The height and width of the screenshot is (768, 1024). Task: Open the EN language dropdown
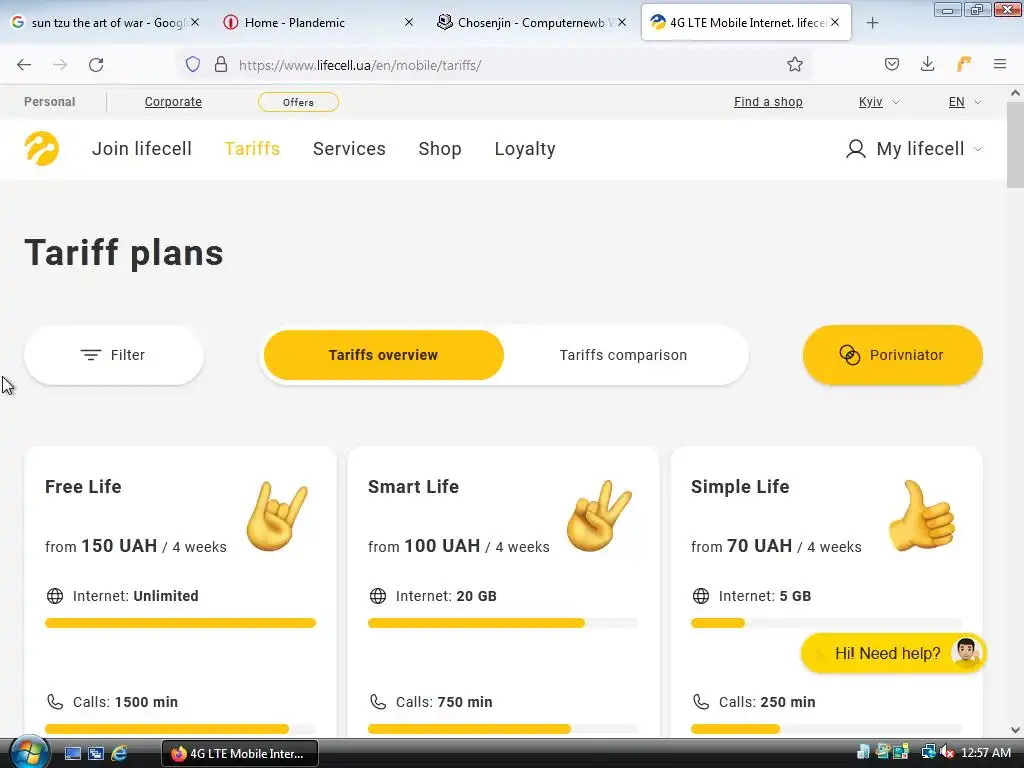(x=965, y=102)
